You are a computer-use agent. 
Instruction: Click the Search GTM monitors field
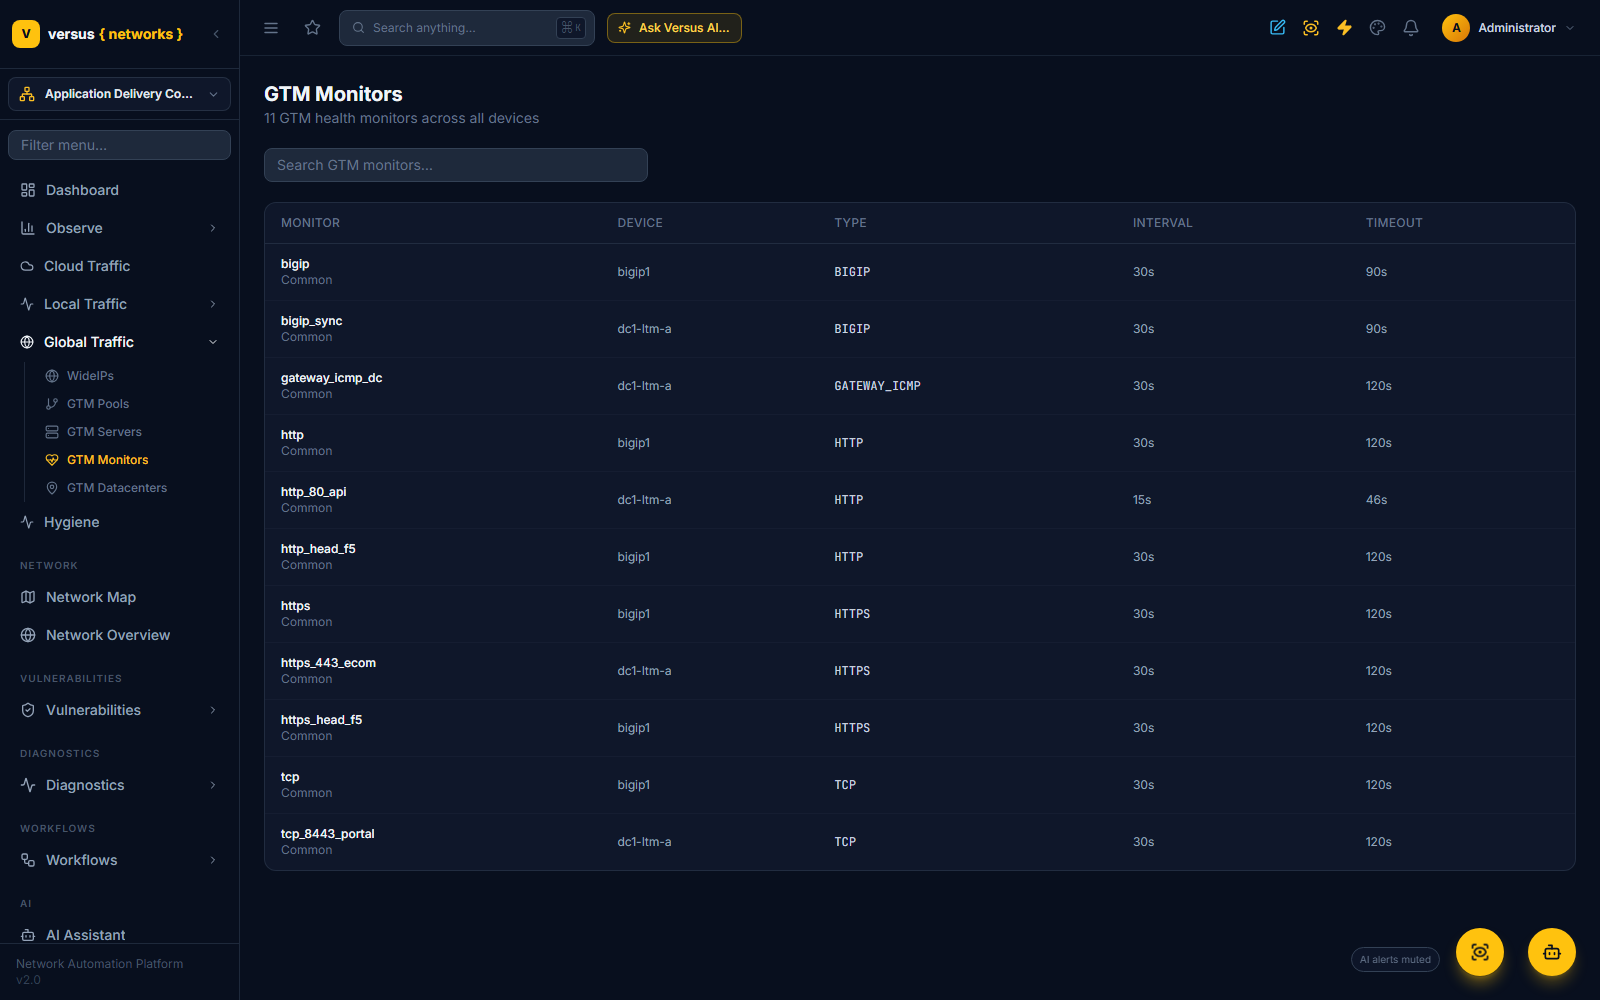point(456,165)
